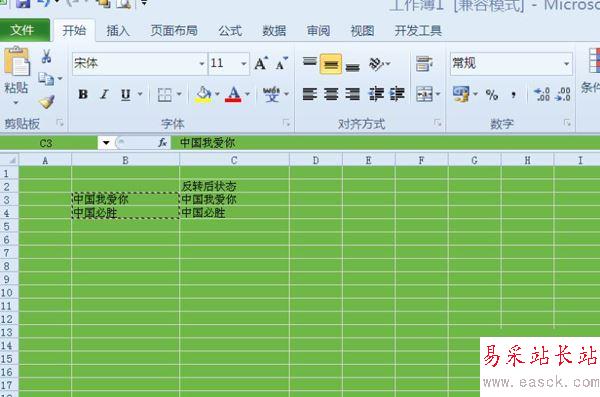Toggle italic formatting
600x397 pixels.
[x=104, y=94]
